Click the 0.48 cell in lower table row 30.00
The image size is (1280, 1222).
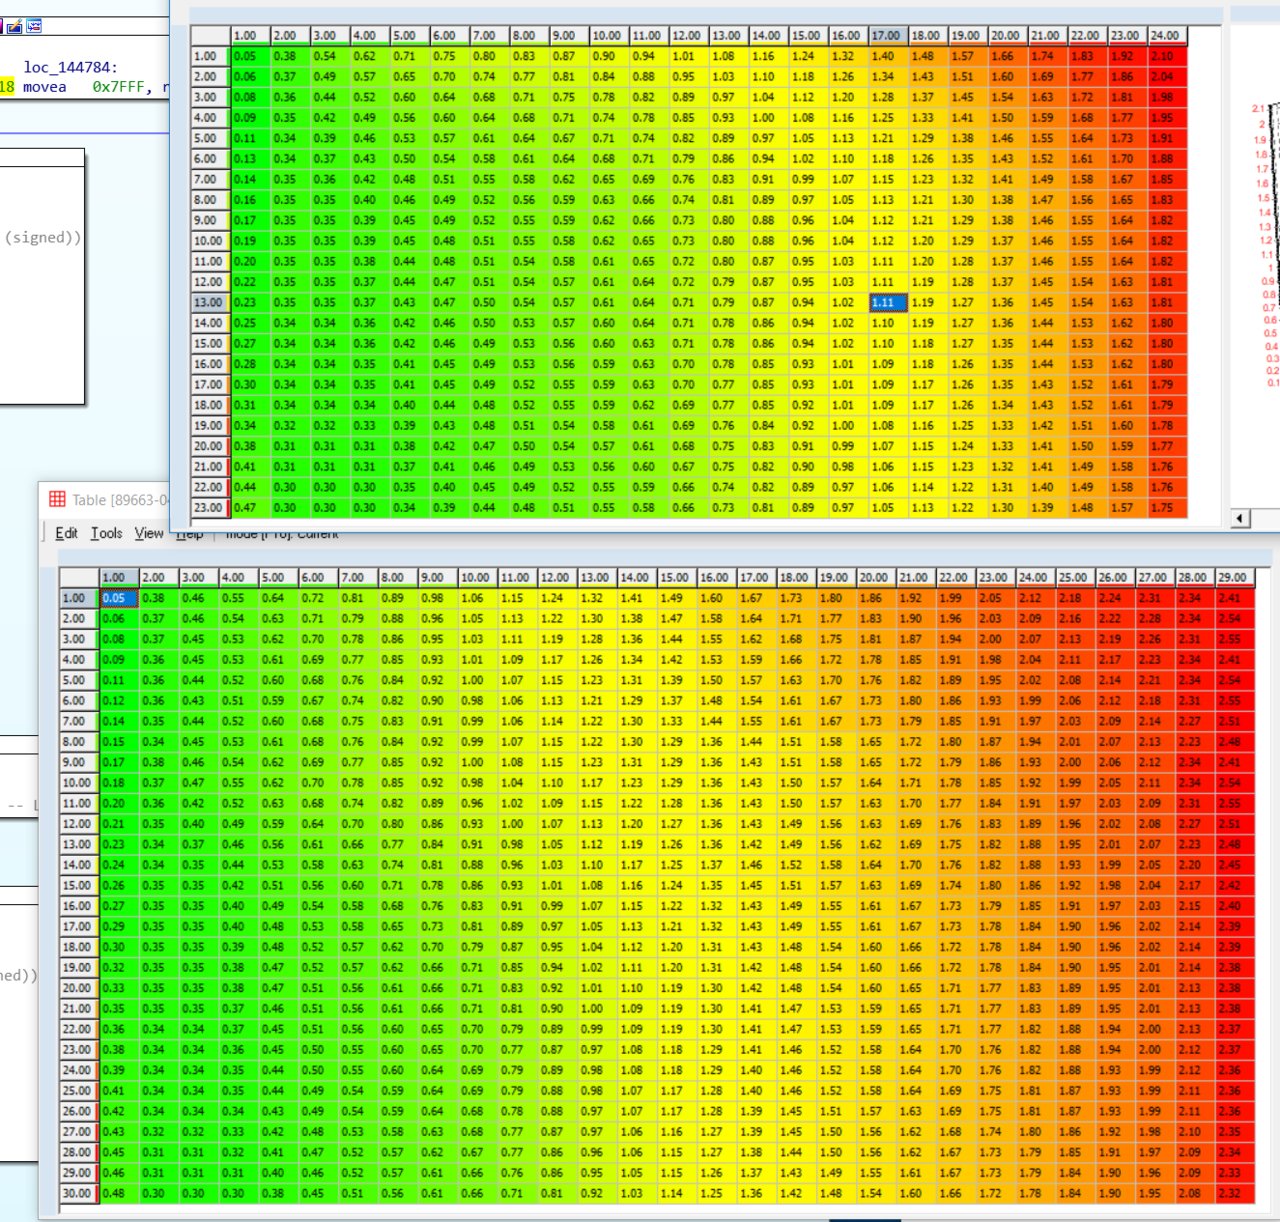click(118, 1193)
